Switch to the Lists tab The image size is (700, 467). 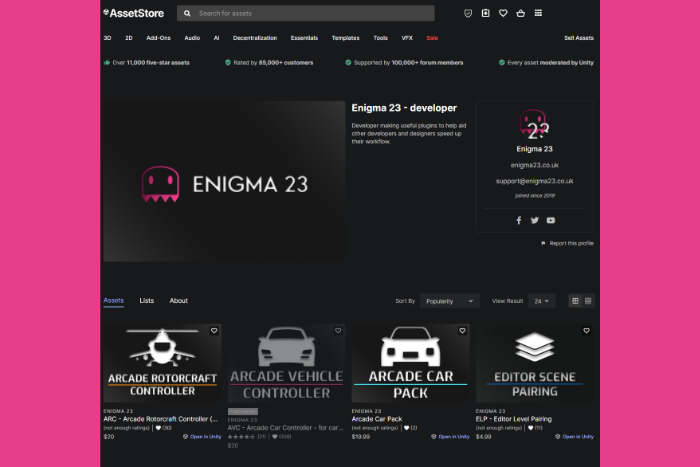pyautogui.click(x=147, y=301)
